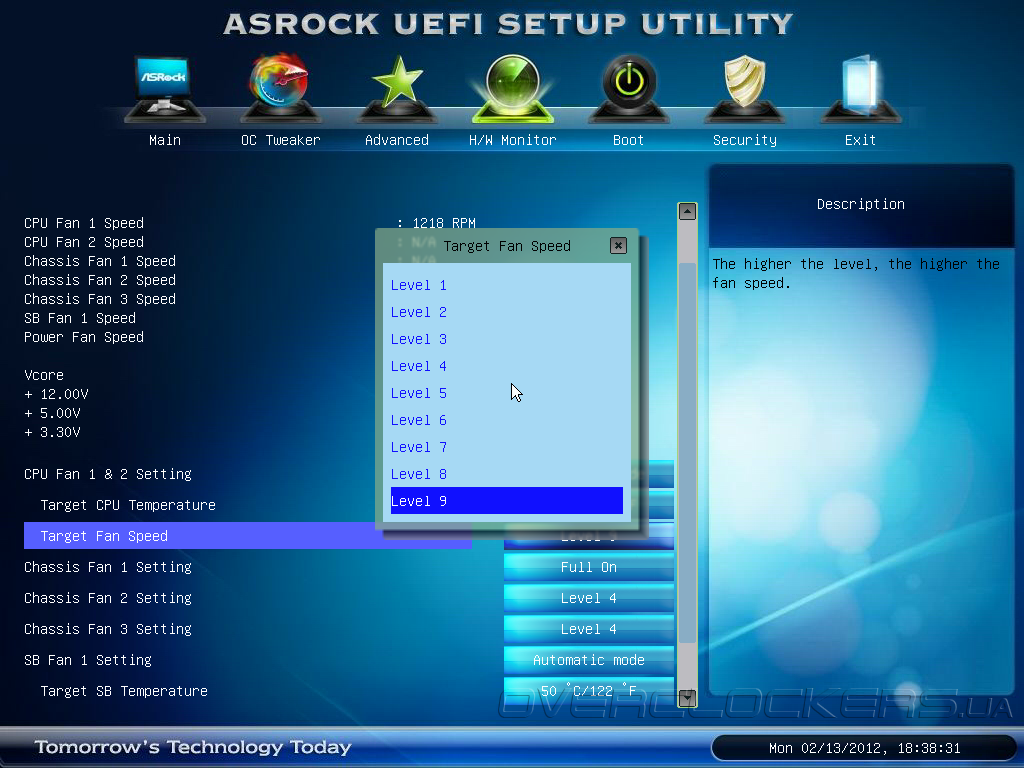Open SB Fan 1 'Automatic mode' dropdown

588,660
